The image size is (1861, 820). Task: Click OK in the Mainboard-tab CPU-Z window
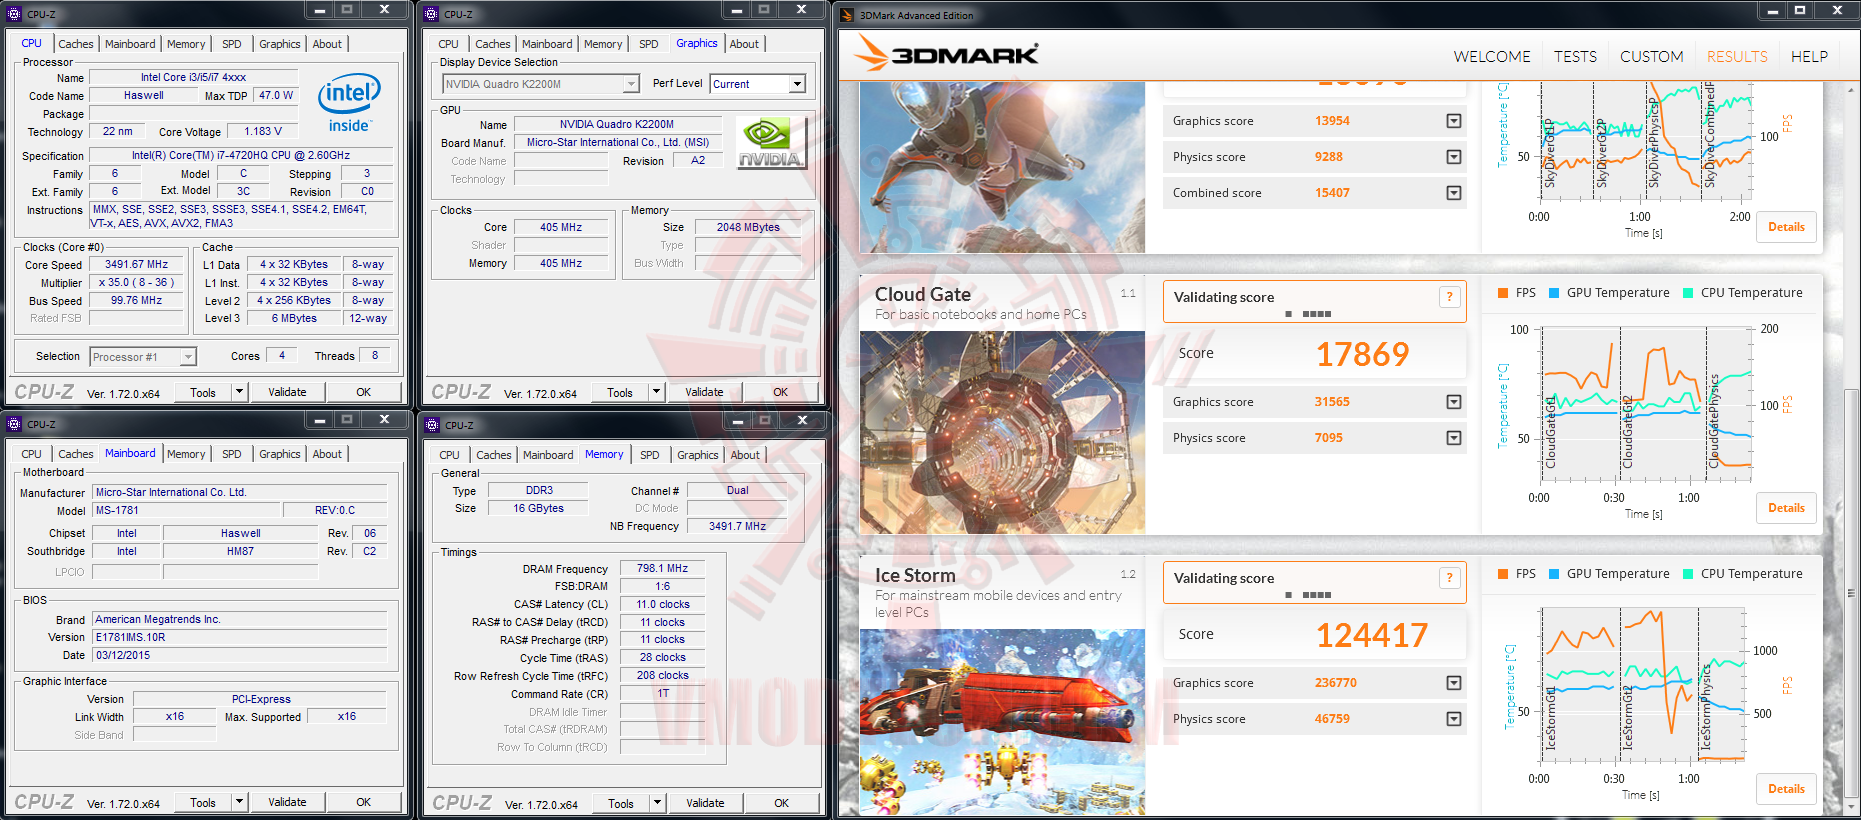click(x=363, y=802)
